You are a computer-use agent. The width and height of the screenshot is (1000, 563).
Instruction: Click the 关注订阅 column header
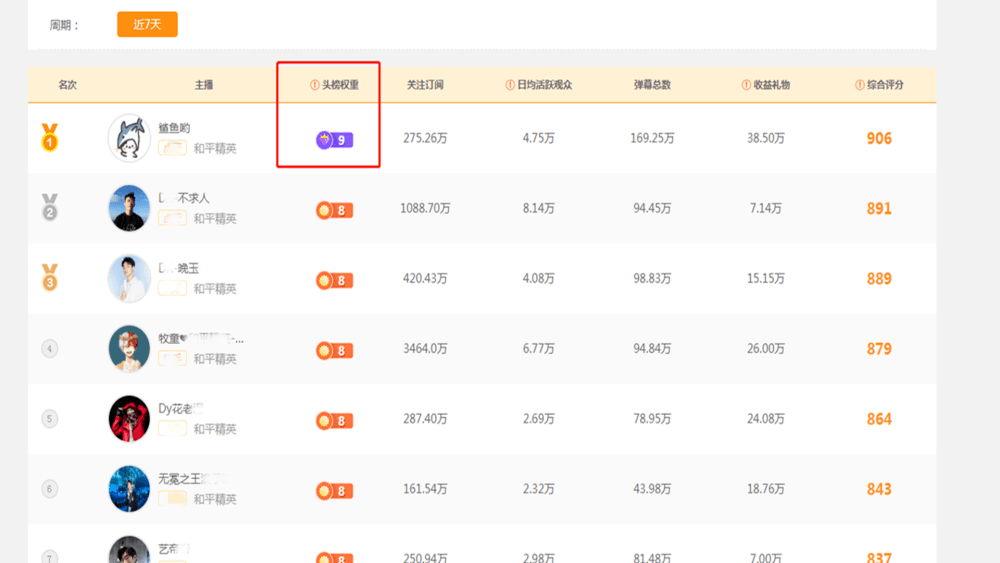tap(425, 85)
